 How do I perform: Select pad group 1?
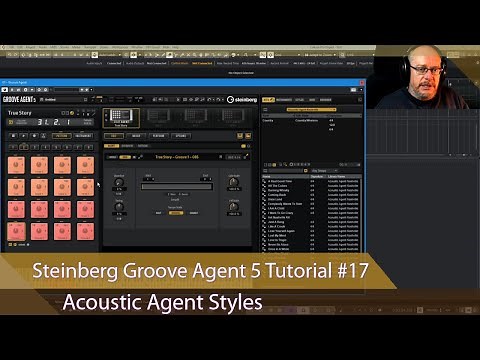13,147
